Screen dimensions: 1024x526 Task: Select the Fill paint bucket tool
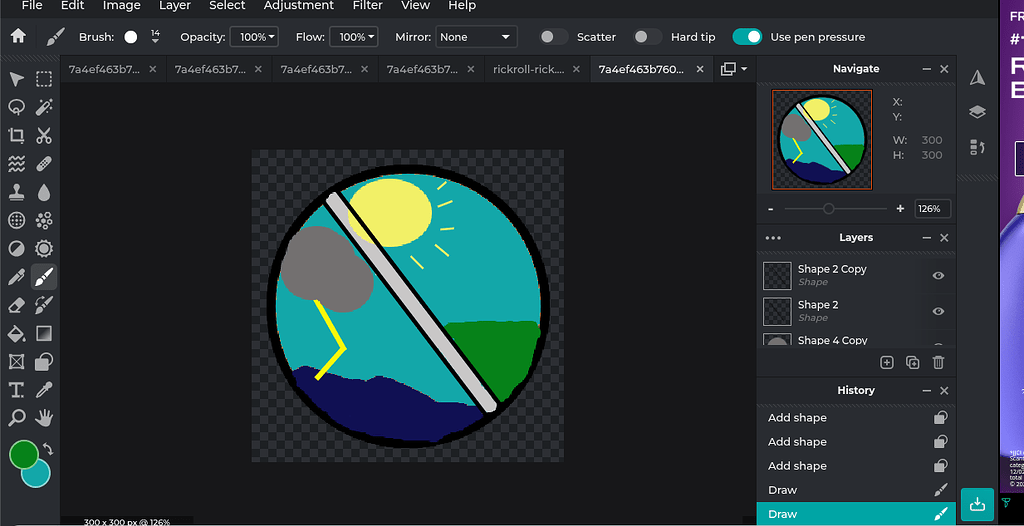[16, 334]
